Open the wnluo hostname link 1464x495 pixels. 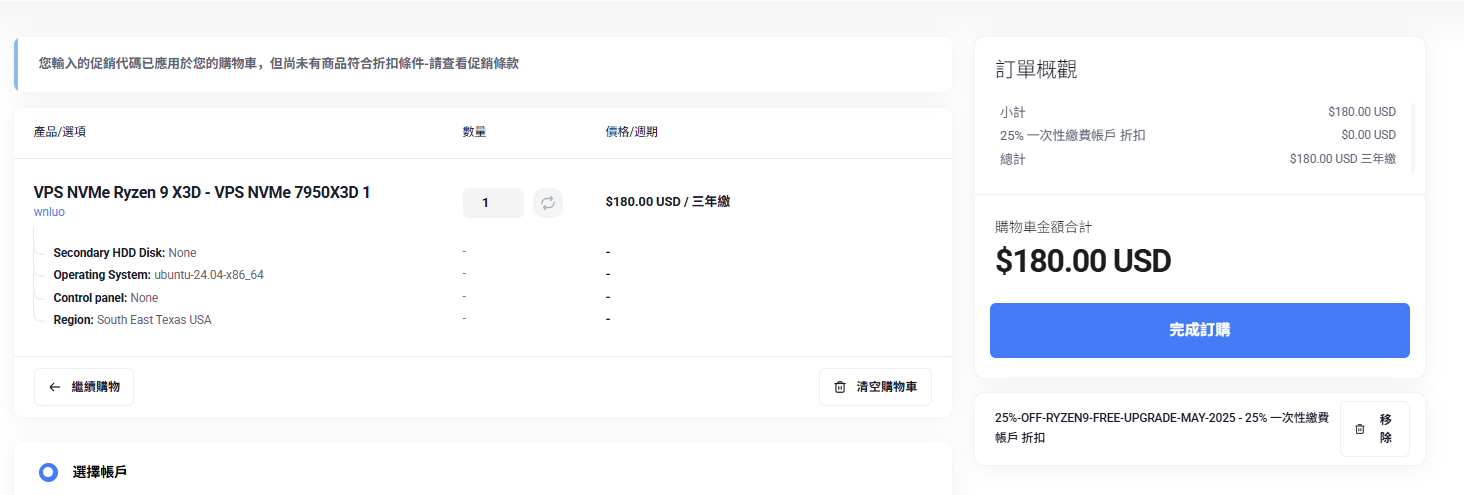pyautogui.click(x=50, y=212)
